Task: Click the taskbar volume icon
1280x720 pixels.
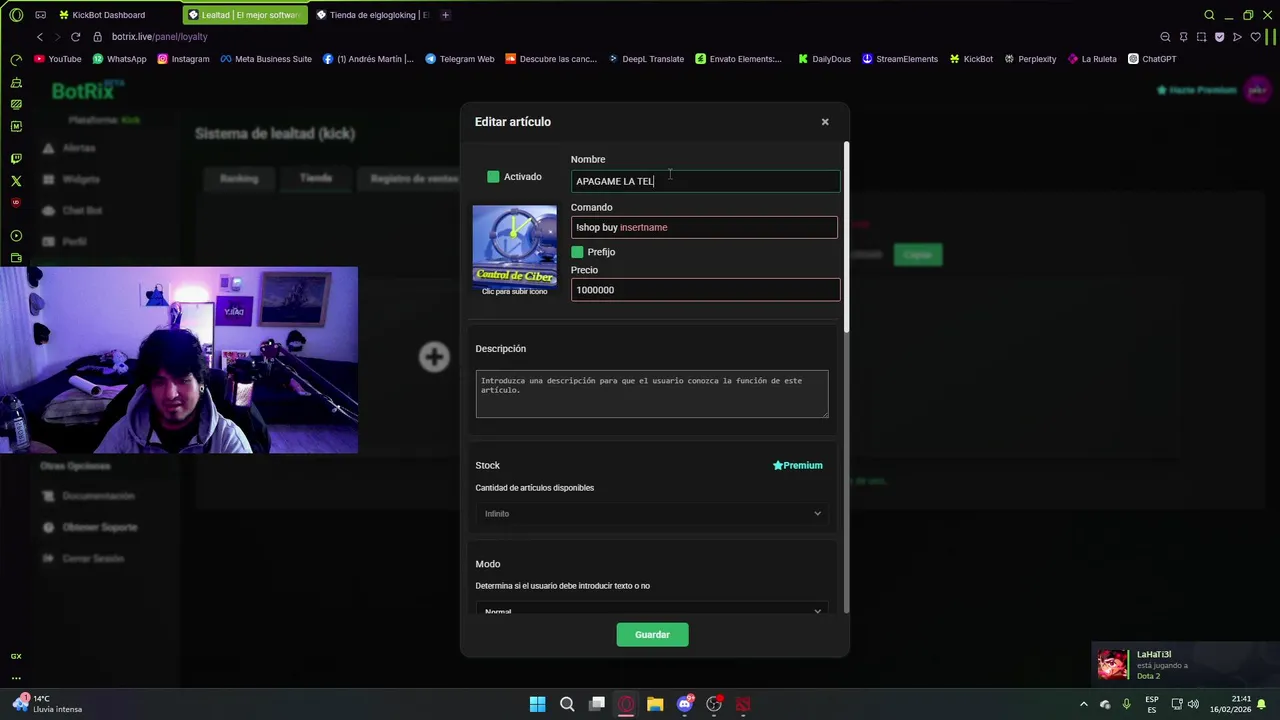Action: click(x=1194, y=704)
